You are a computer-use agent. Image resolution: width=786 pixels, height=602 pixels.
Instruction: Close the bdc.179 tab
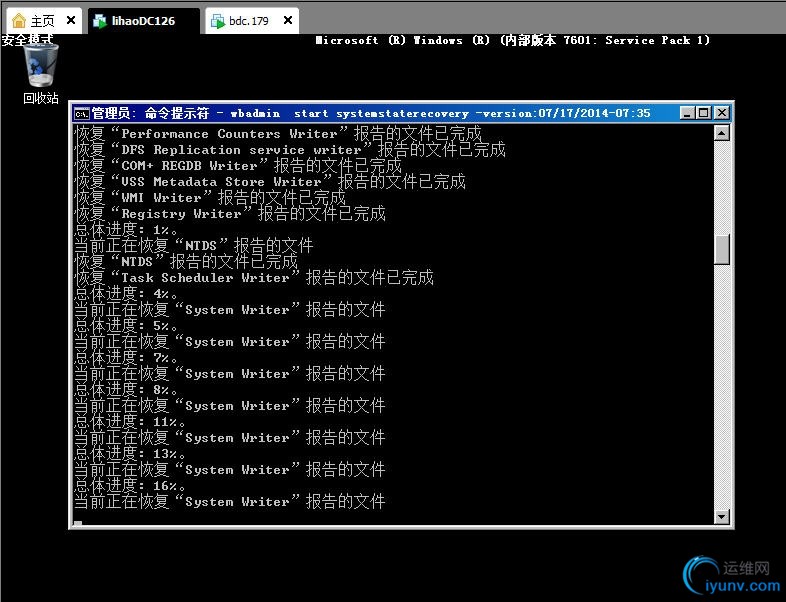(288, 20)
